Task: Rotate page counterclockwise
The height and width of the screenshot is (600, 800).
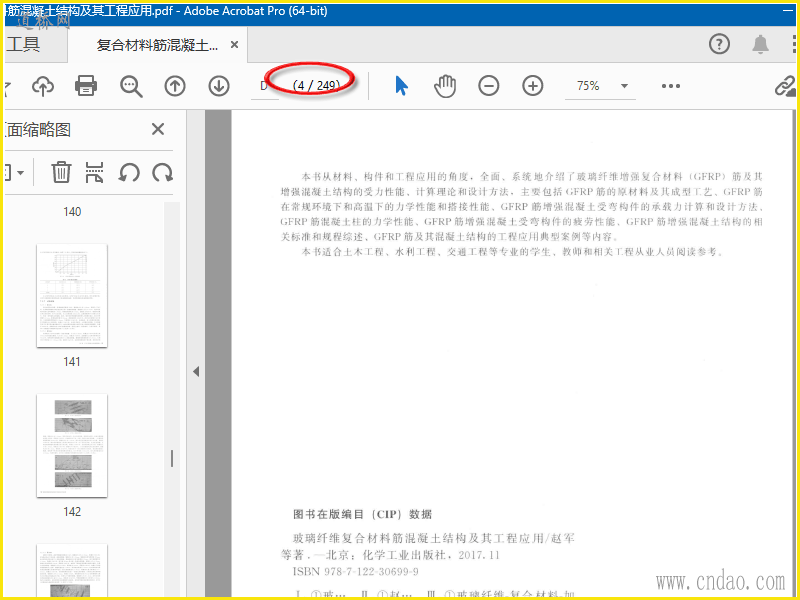Action: pyautogui.click(x=129, y=172)
